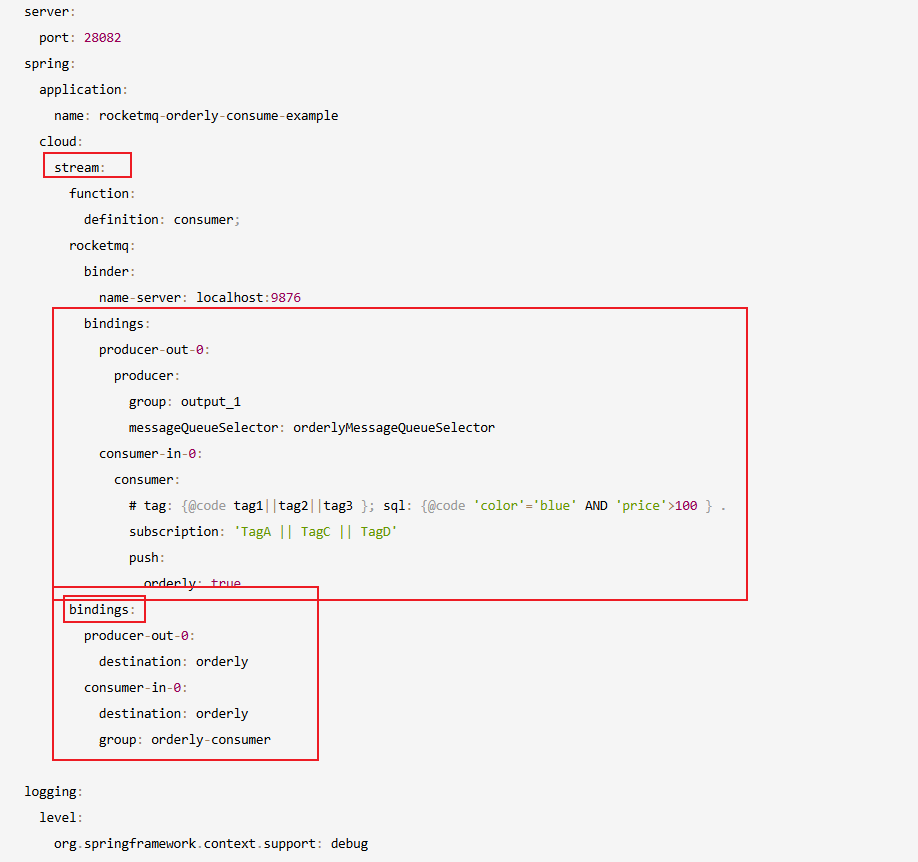The height and width of the screenshot is (862, 918).
Task: Select the value rocketmq-orderly-consume-example
Action: coord(218,115)
